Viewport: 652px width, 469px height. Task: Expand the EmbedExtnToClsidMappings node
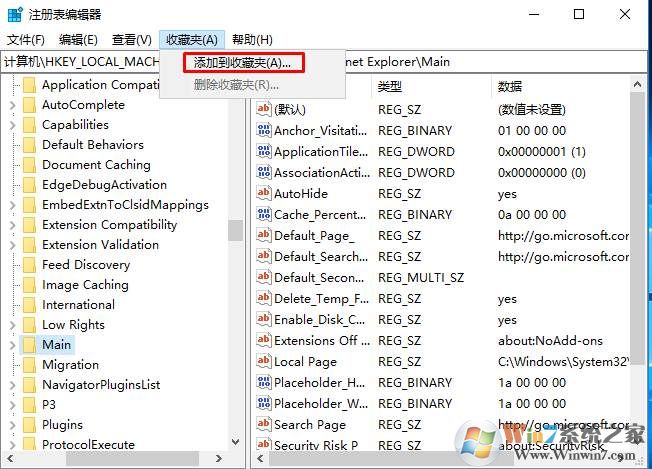(12, 205)
